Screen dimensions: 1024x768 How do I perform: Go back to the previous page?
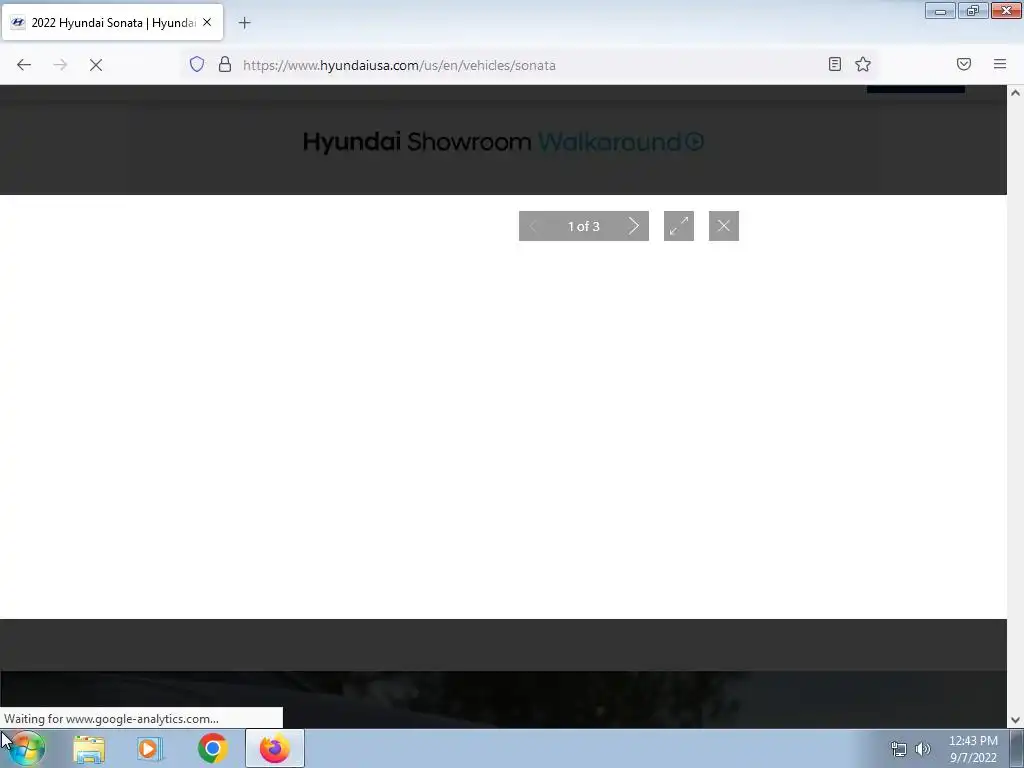[24, 65]
